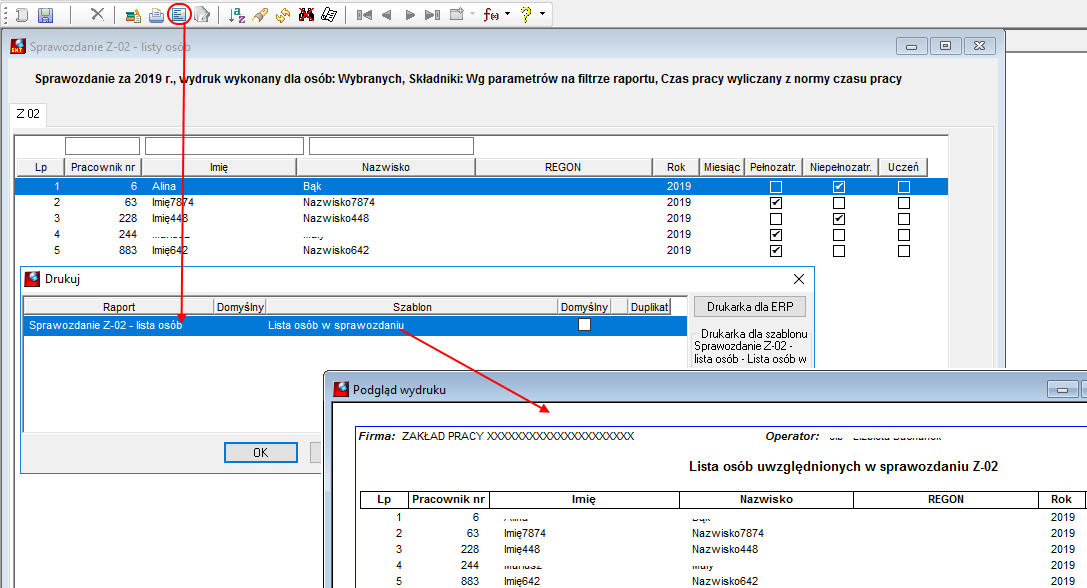The height and width of the screenshot is (588, 1087).
Task: Toggle Niepełnozatr. checkbox for Alina Bąk
Action: (x=839, y=187)
